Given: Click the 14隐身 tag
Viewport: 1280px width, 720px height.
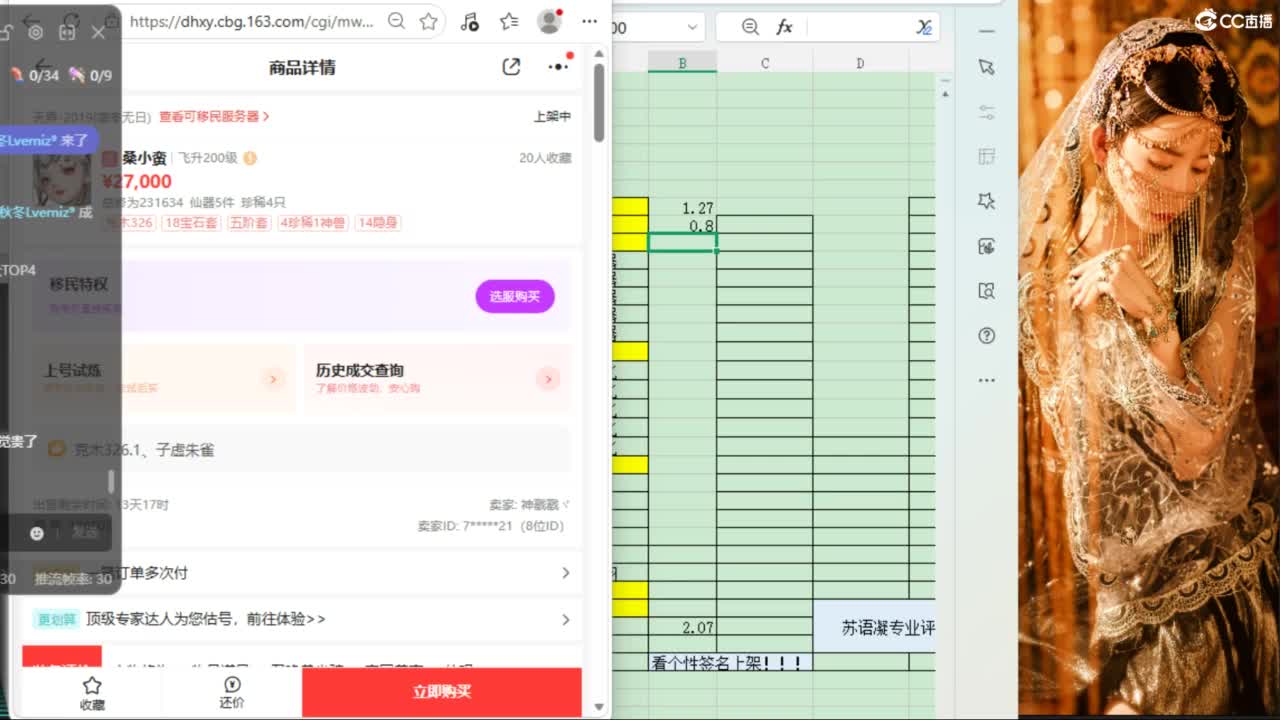Looking at the screenshot, I should (x=378, y=223).
